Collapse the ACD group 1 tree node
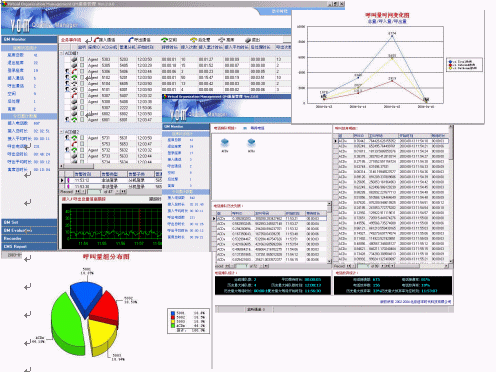496x372 pixels. [x=62, y=53]
